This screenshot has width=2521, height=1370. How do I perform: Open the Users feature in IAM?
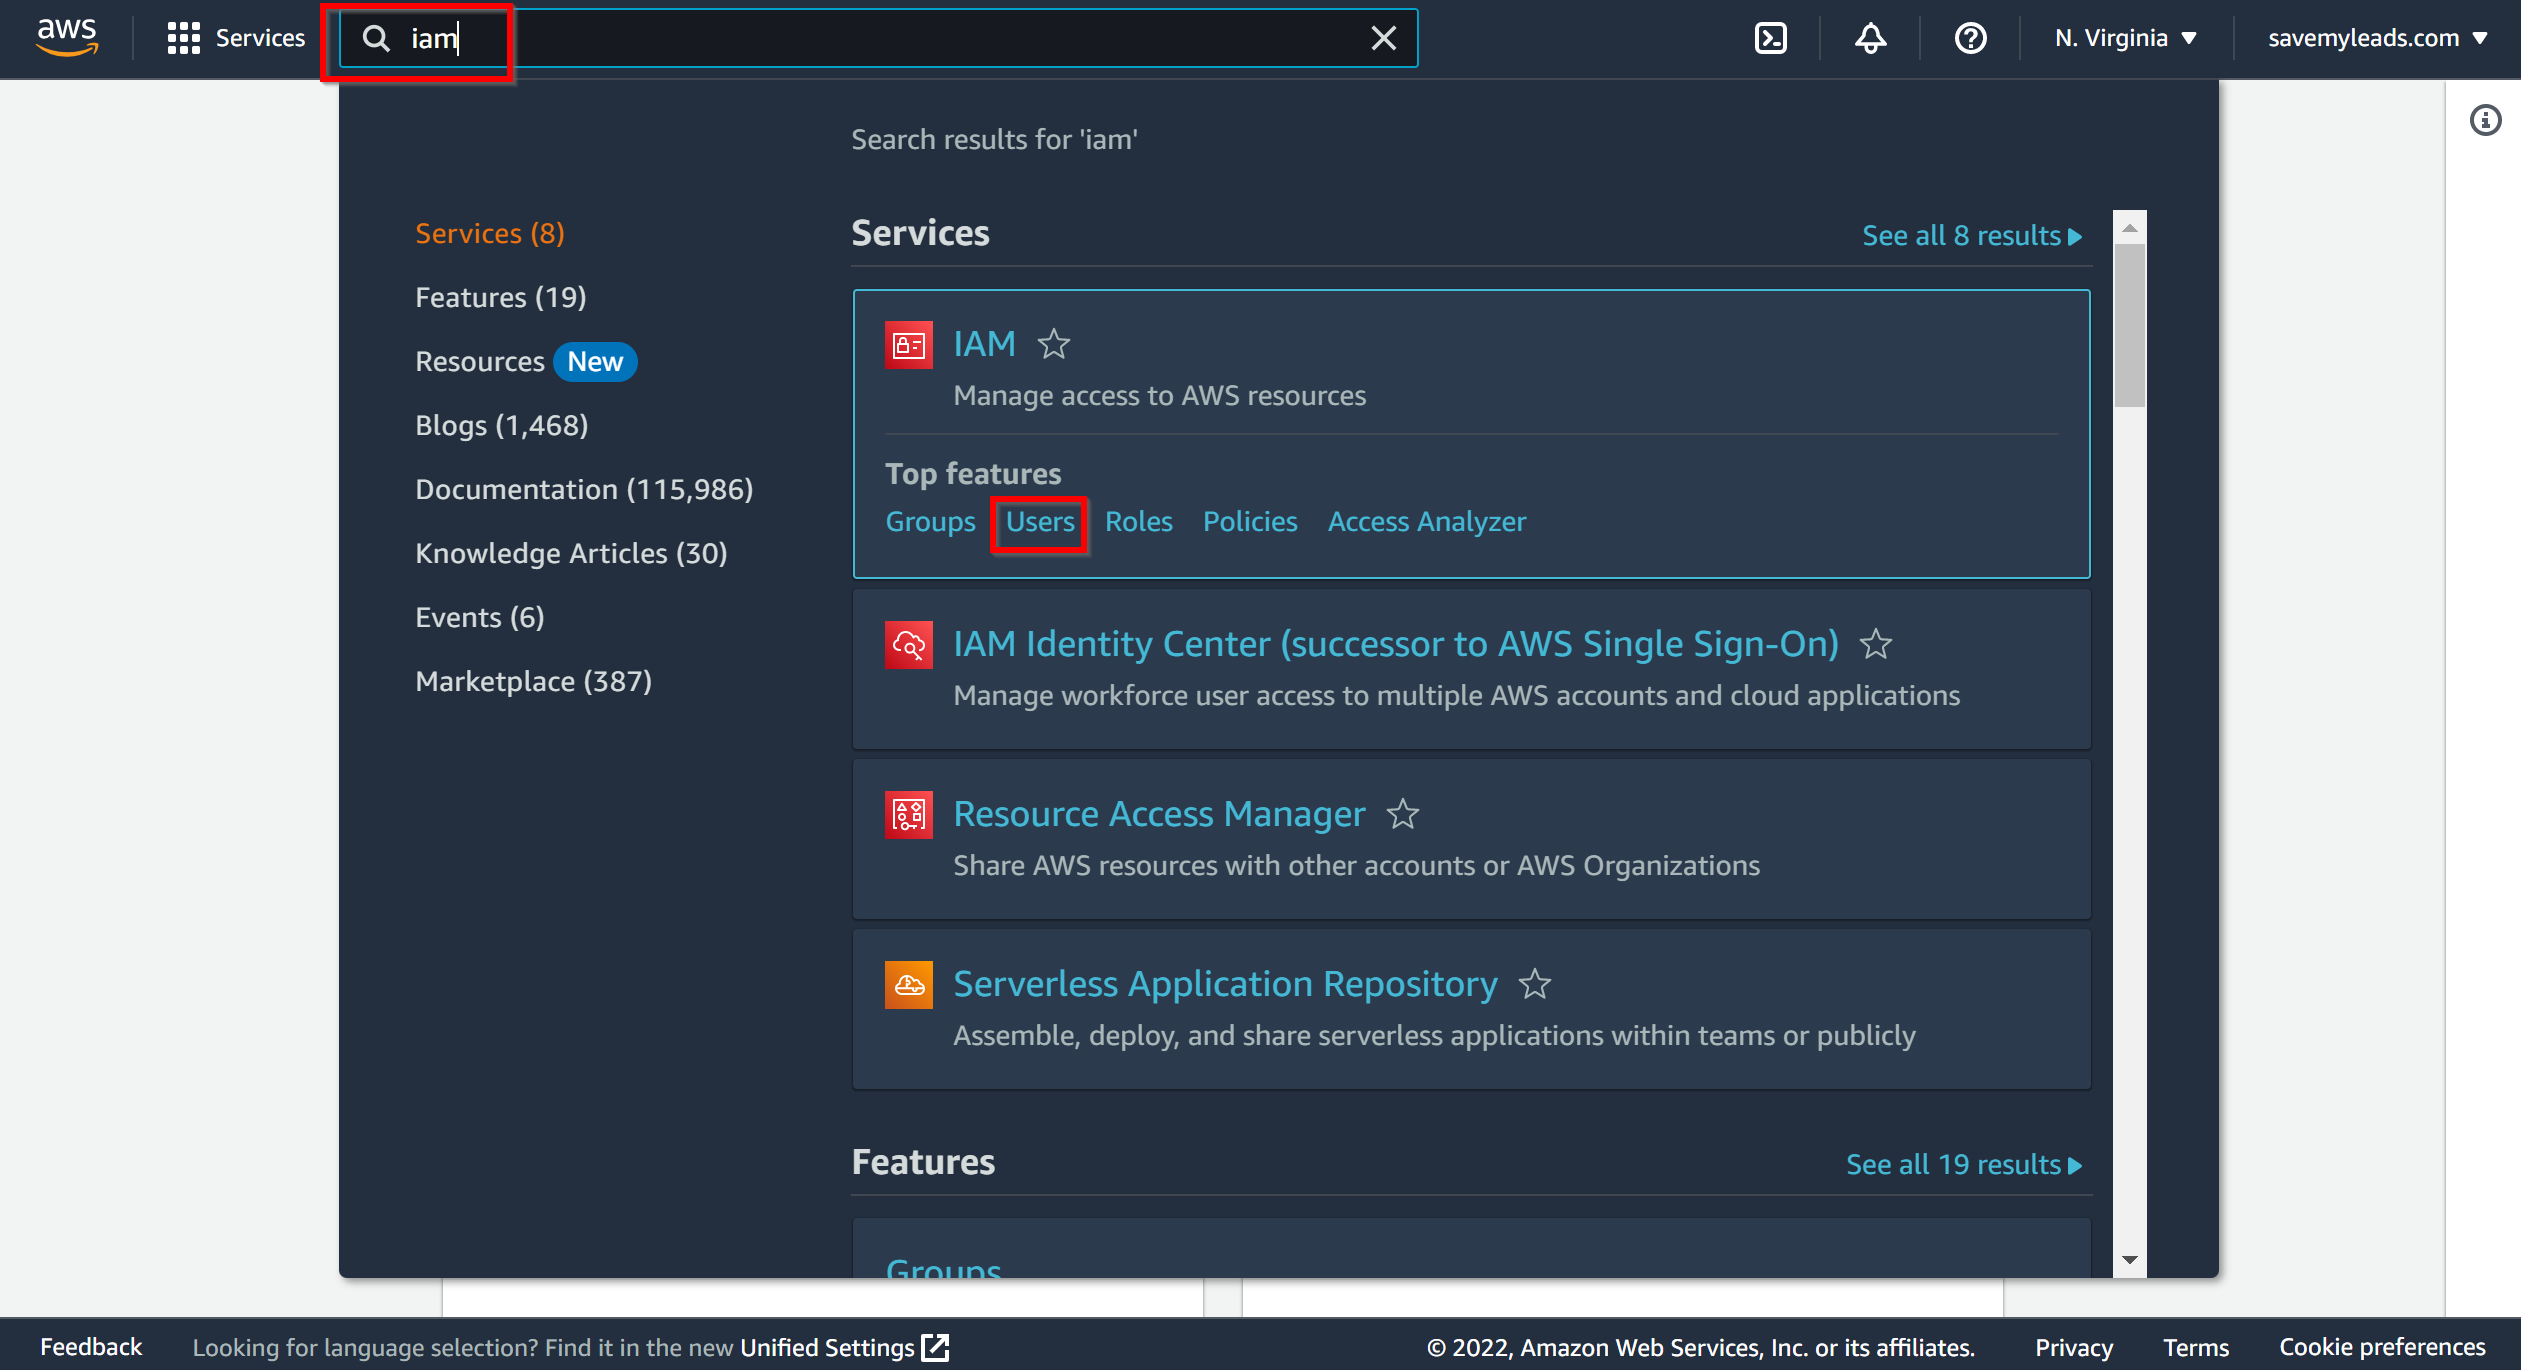click(x=1040, y=521)
